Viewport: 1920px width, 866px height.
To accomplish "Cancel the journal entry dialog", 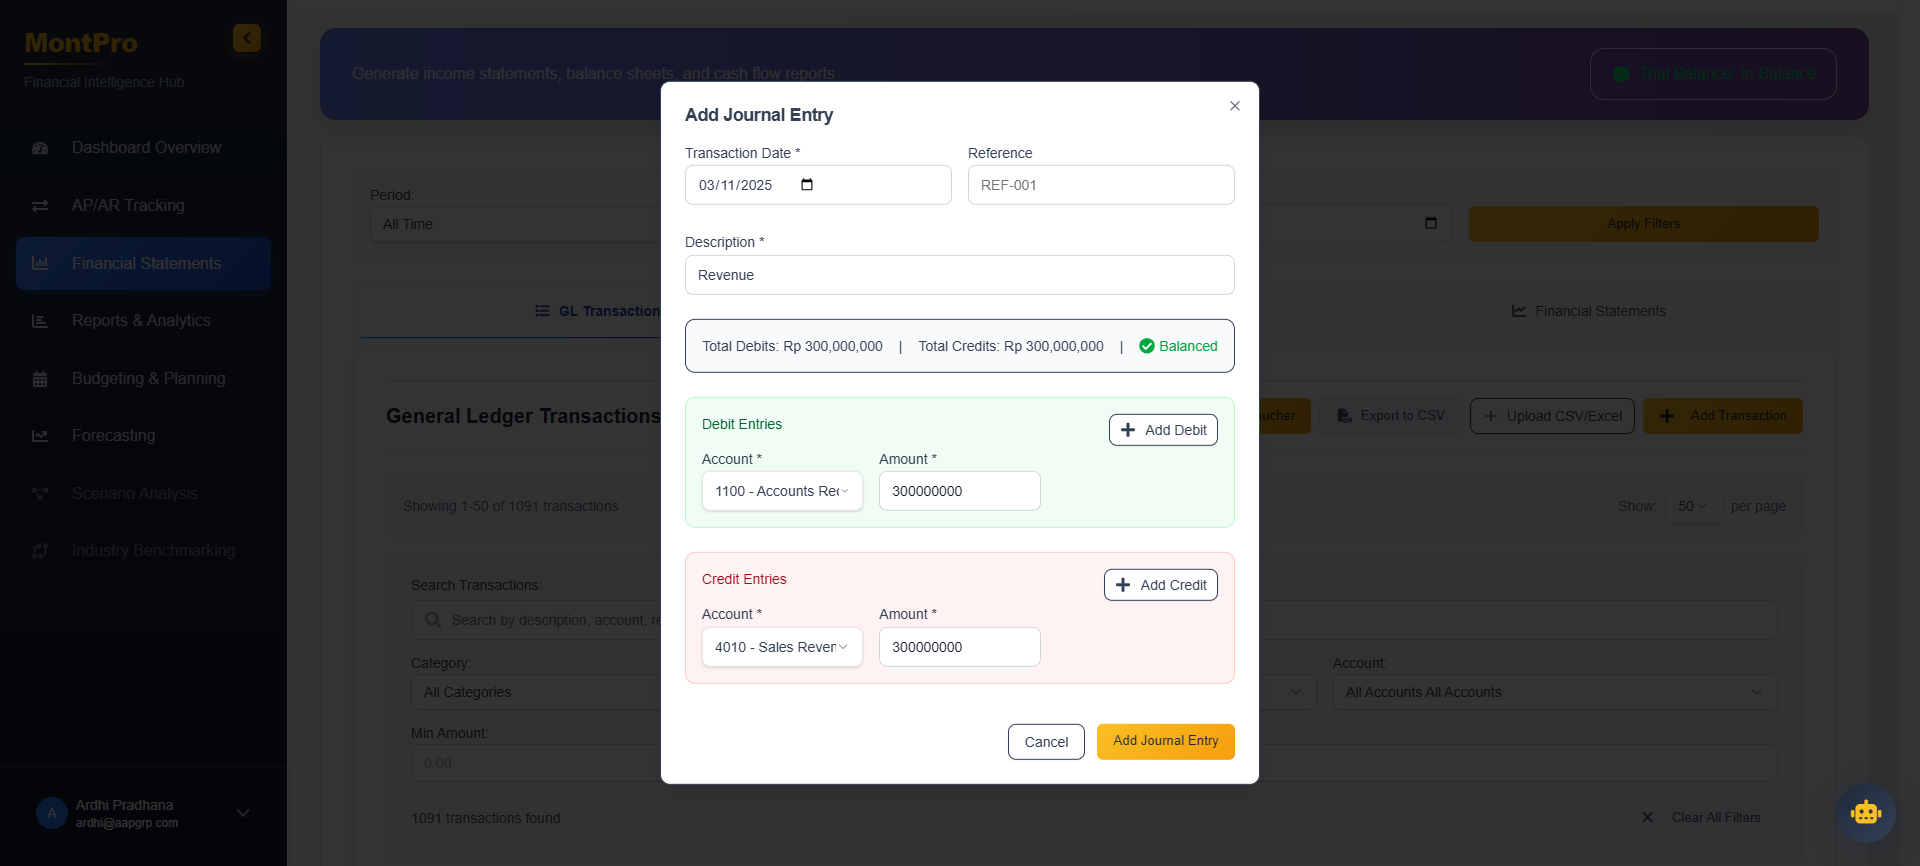I will click(1046, 742).
